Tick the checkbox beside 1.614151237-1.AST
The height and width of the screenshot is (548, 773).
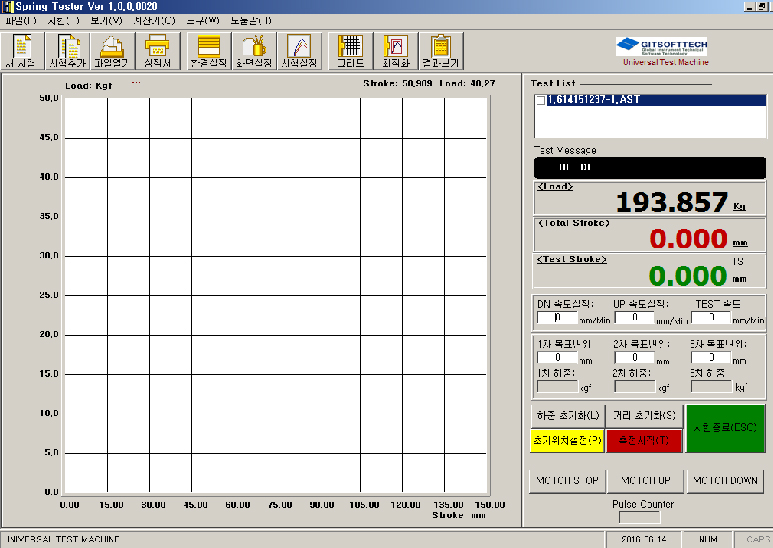click(x=541, y=100)
